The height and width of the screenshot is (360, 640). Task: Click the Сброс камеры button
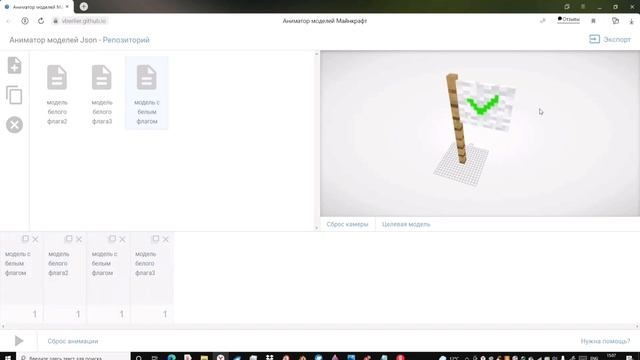coord(347,224)
